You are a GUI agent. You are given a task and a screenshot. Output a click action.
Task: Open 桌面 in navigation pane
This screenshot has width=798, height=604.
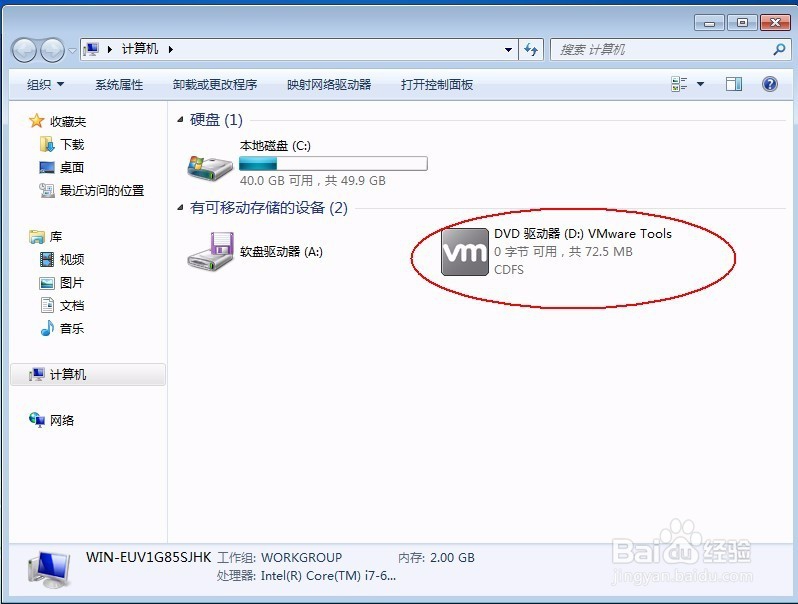click(72, 167)
